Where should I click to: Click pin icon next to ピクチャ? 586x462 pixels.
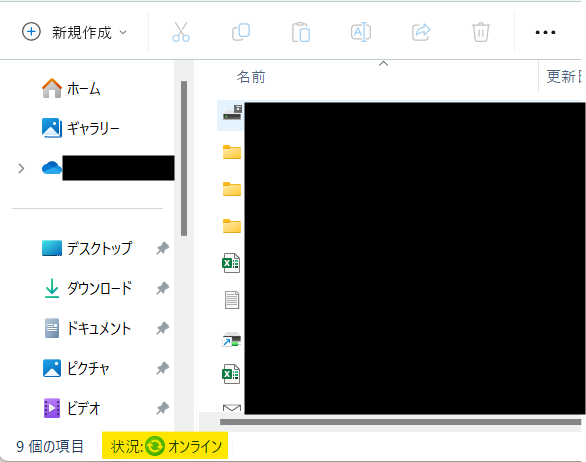[x=163, y=368]
